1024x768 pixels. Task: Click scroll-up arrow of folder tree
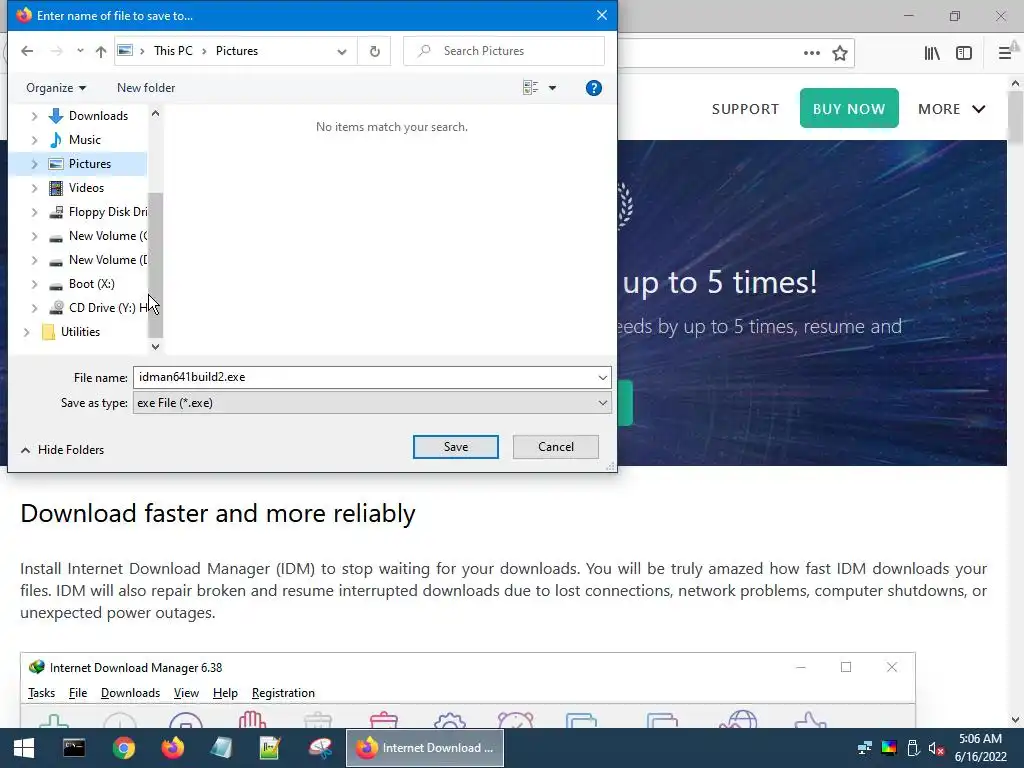[x=155, y=113]
